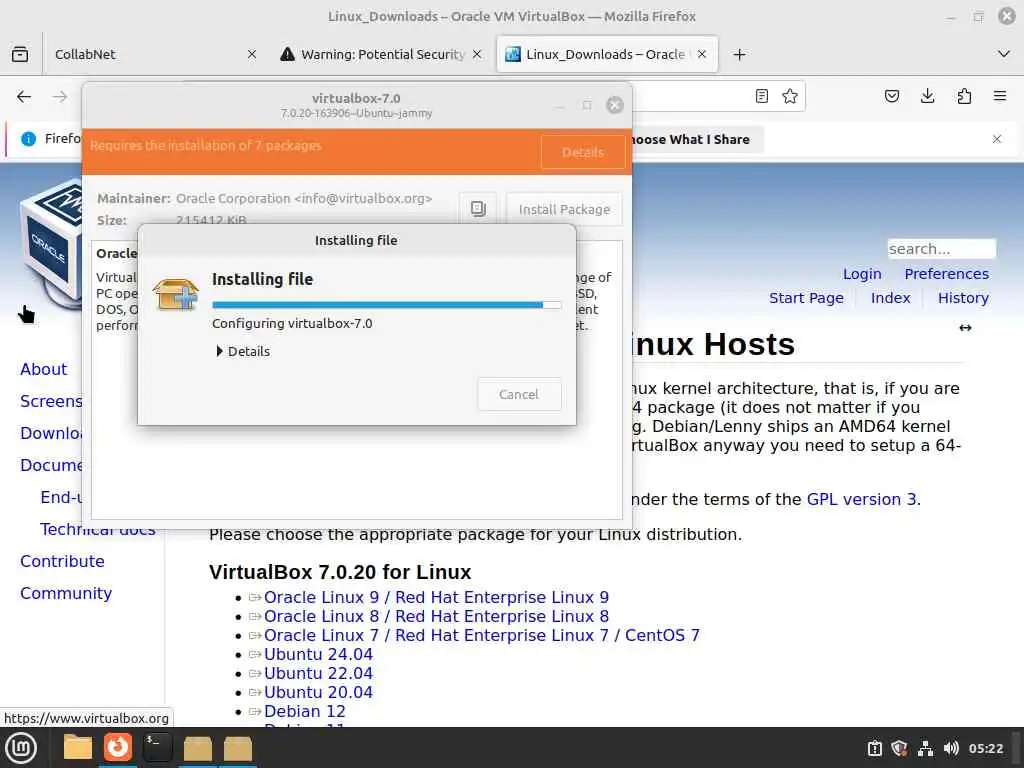This screenshot has width=1024, height=768.
Task: Open the Index link
Action: [890, 298]
